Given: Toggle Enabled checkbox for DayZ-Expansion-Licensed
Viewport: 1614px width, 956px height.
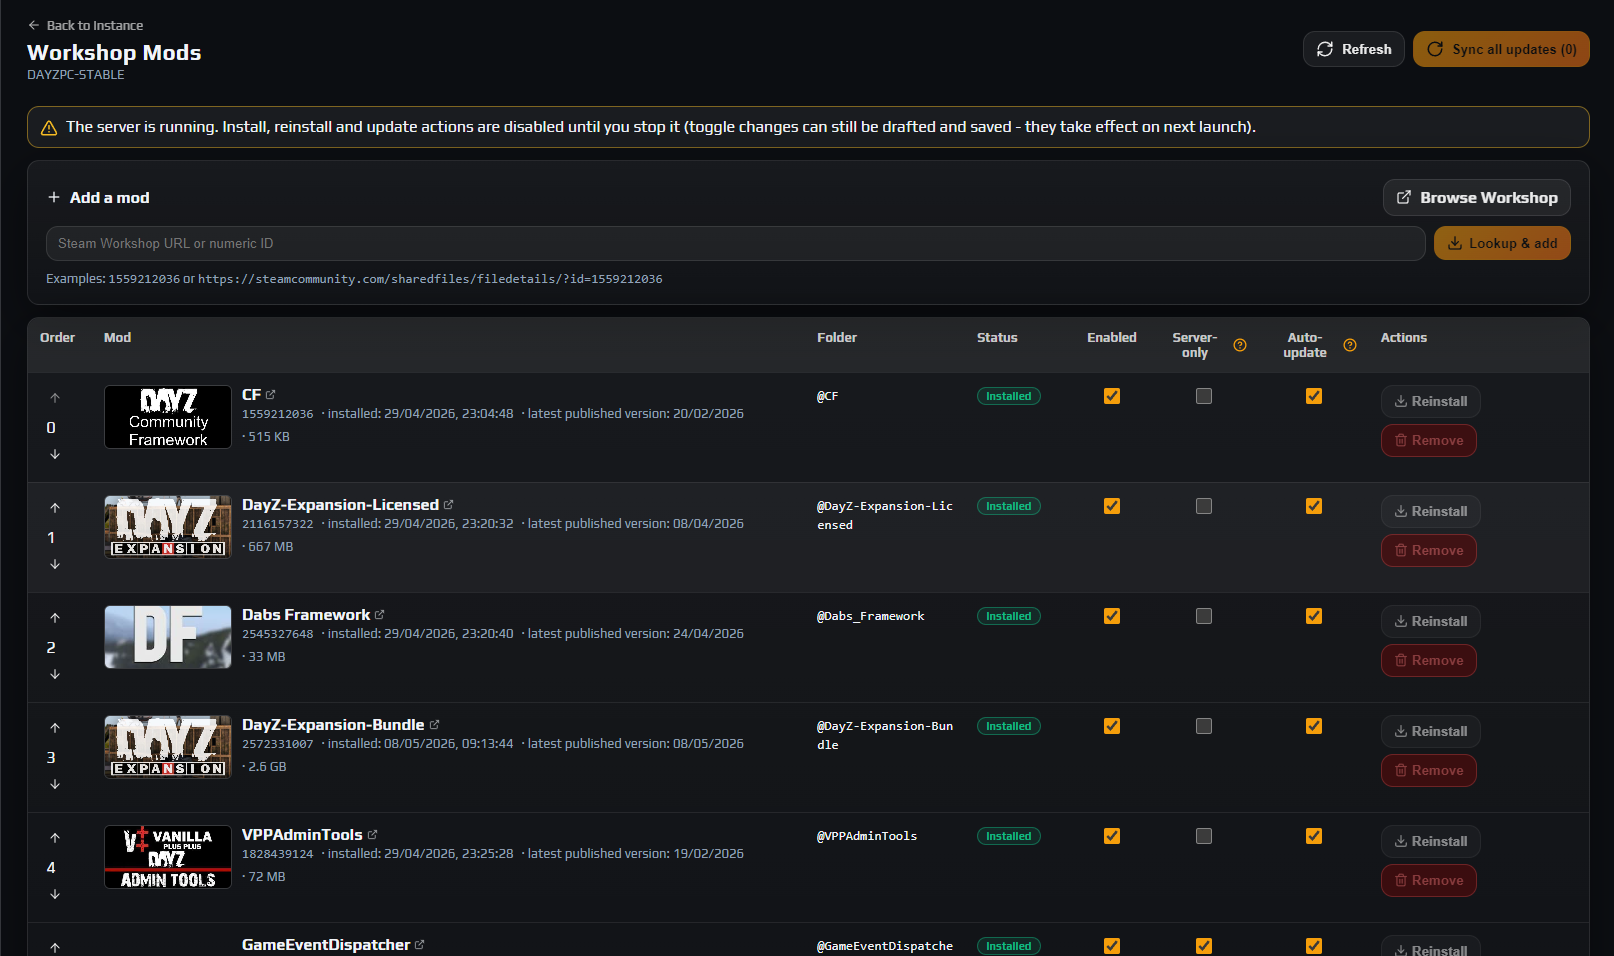Looking at the screenshot, I should pyautogui.click(x=1112, y=506).
